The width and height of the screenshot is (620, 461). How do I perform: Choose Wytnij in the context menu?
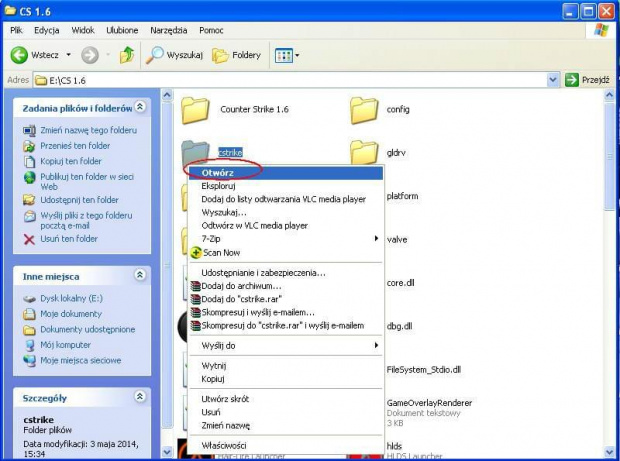[x=285, y=366]
